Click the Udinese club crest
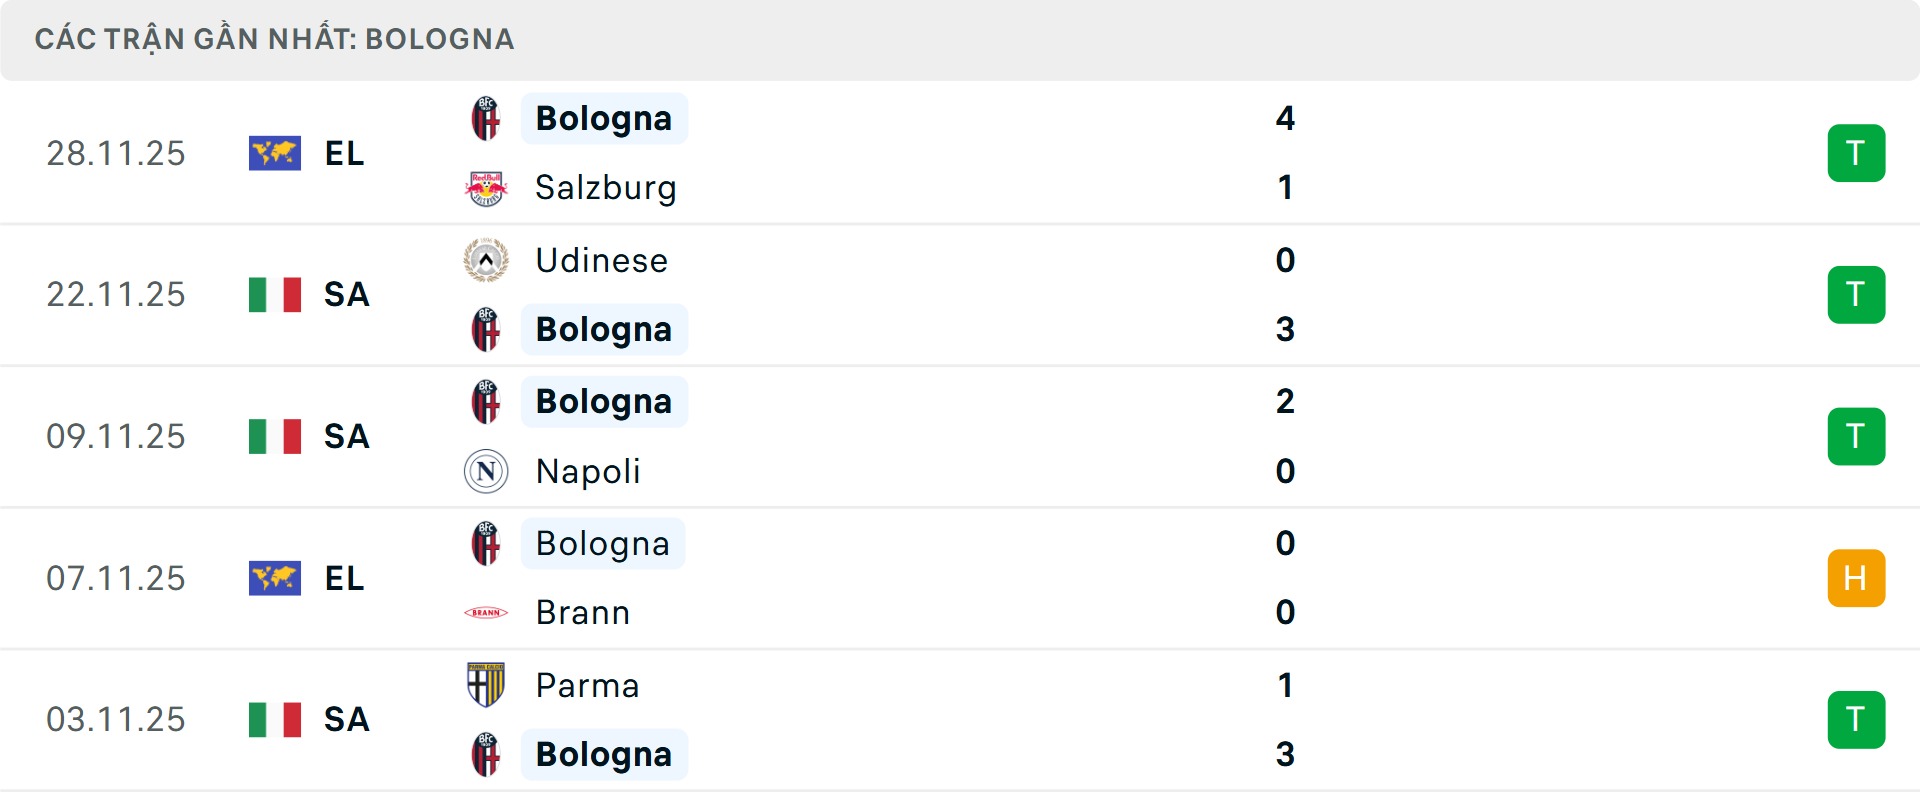This screenshot has width=1920, height=792. (486, 259)
